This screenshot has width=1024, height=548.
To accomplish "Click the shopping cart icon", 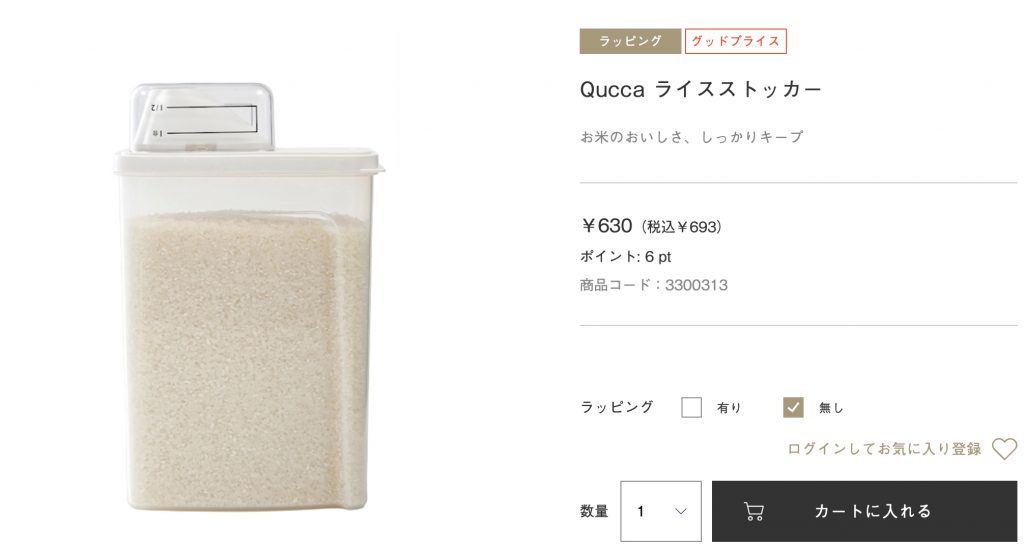I will 754,511.
